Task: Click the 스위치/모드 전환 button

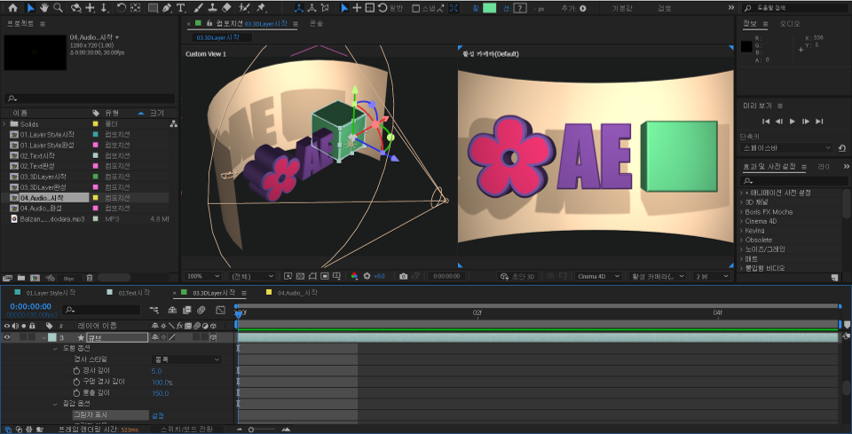Action: (x=187, y=429)
